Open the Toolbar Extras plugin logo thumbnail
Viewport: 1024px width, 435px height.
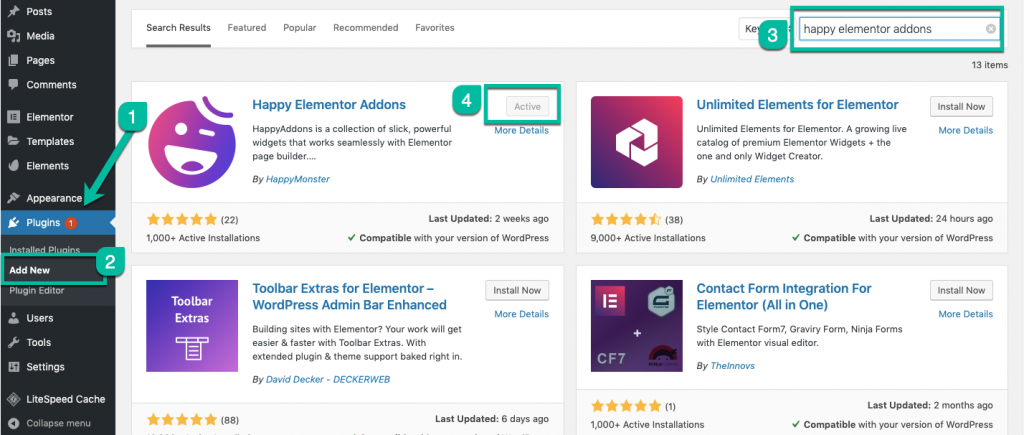[193, 326]
